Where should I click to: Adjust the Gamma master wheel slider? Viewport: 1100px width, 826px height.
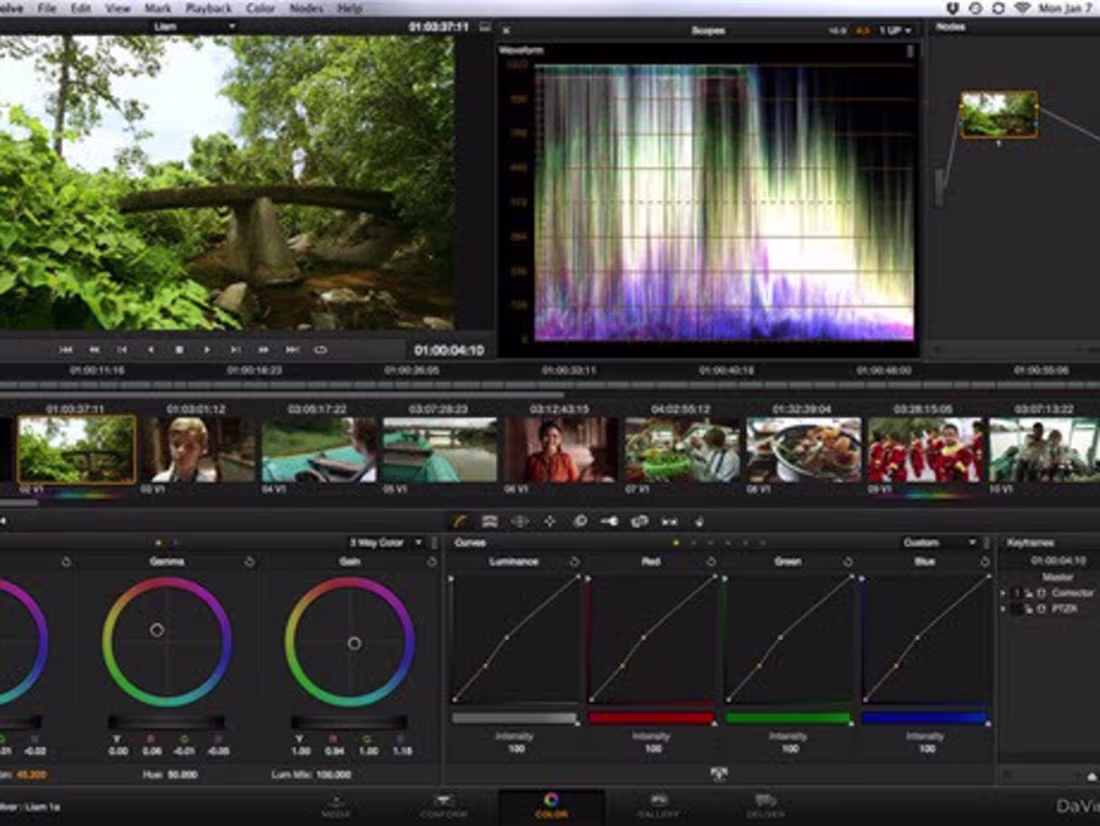point(166,721)
